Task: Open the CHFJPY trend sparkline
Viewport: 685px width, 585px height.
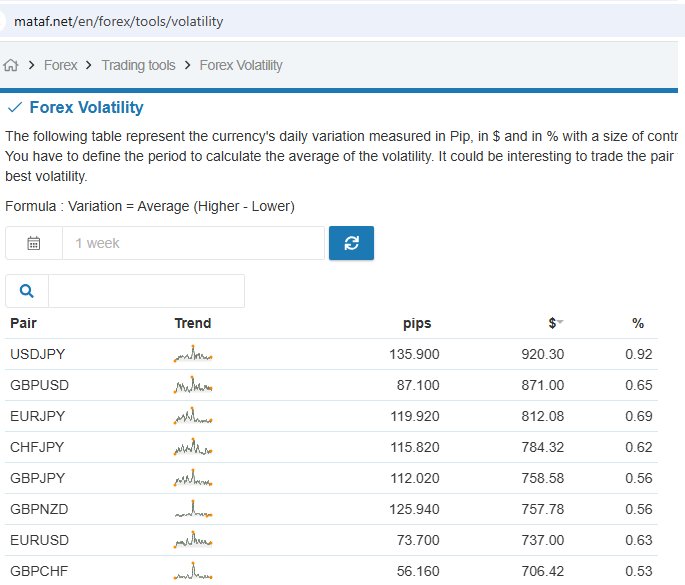Action: click(193, 447)
